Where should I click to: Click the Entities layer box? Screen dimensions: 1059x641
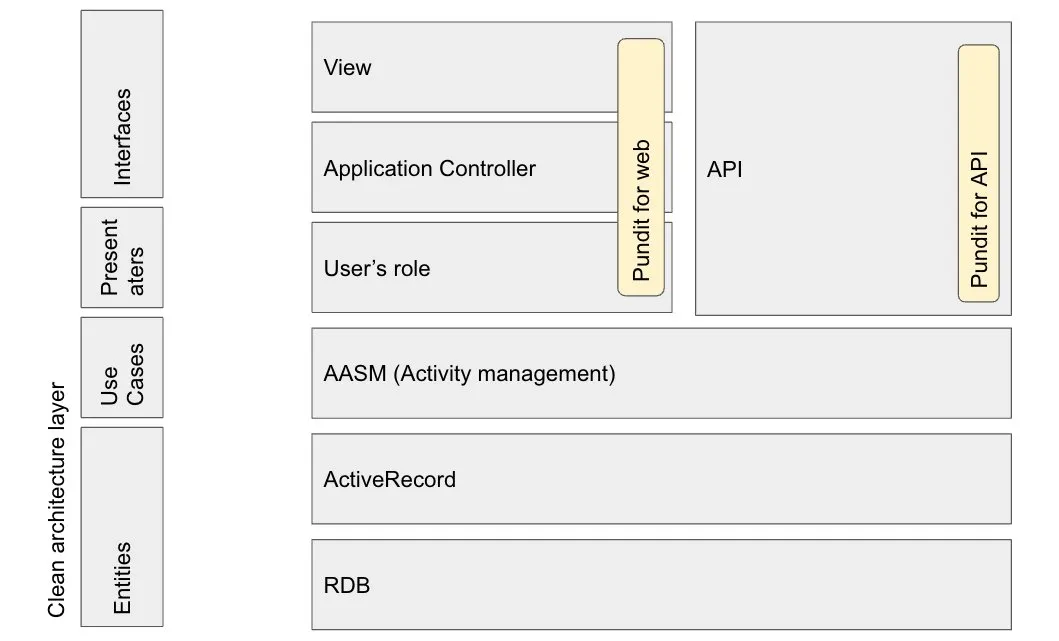(122, 526)
